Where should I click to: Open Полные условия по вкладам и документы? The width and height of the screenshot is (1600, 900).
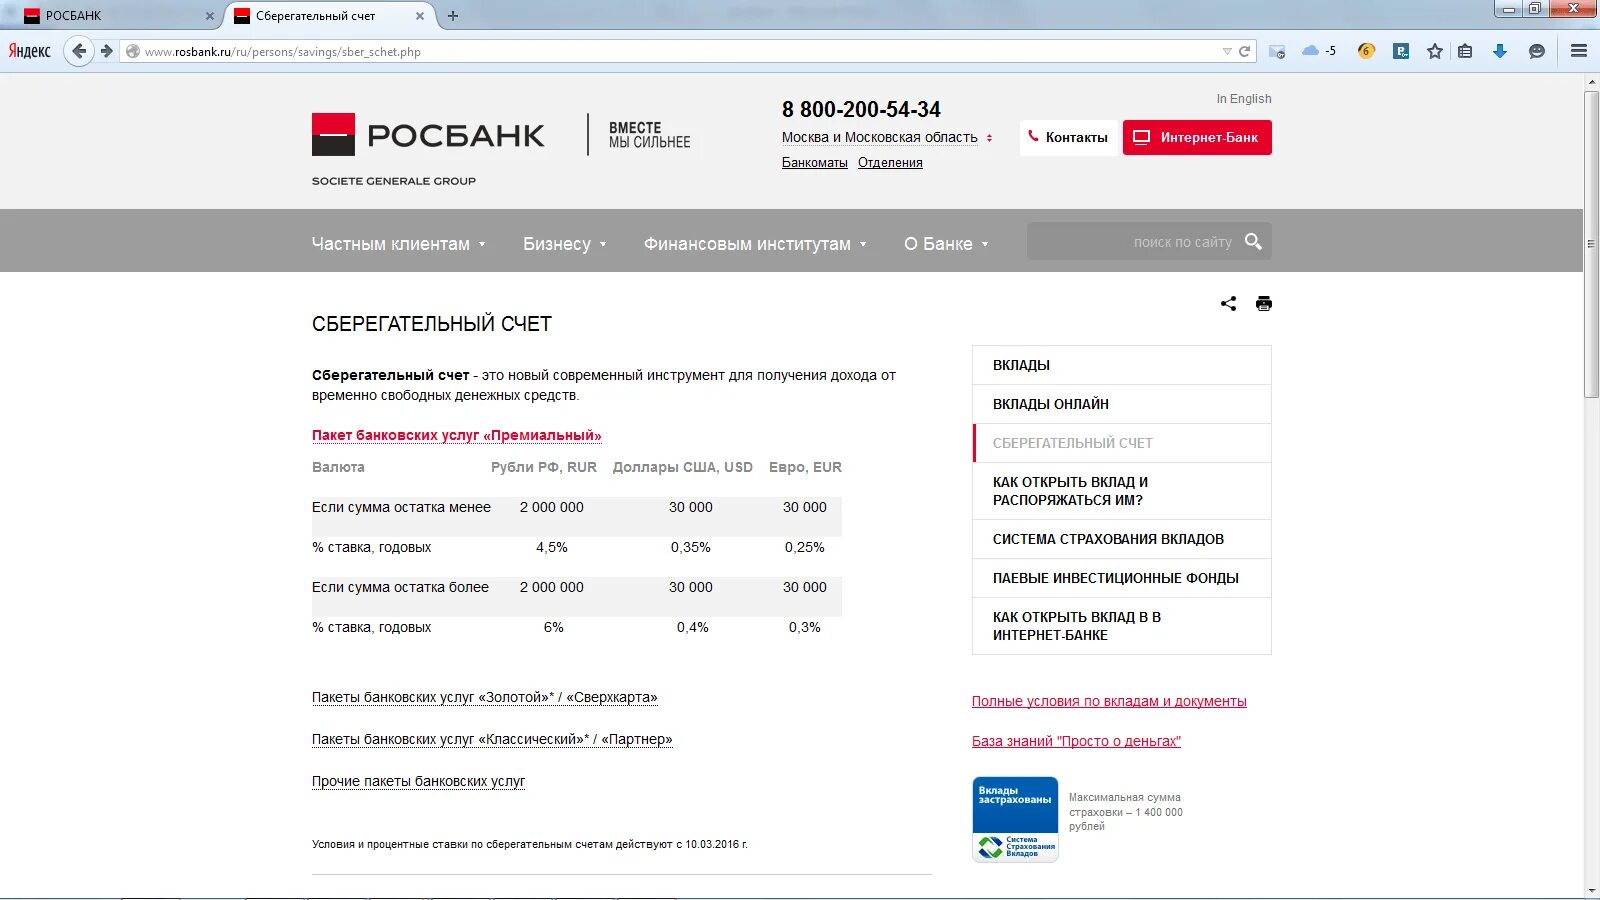[x=1109, y=702]
